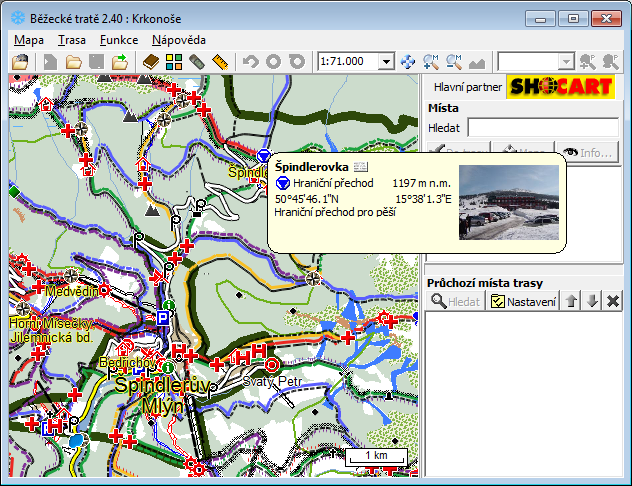
Task: Click the open route folder icon
Action: tap(74, 62)
